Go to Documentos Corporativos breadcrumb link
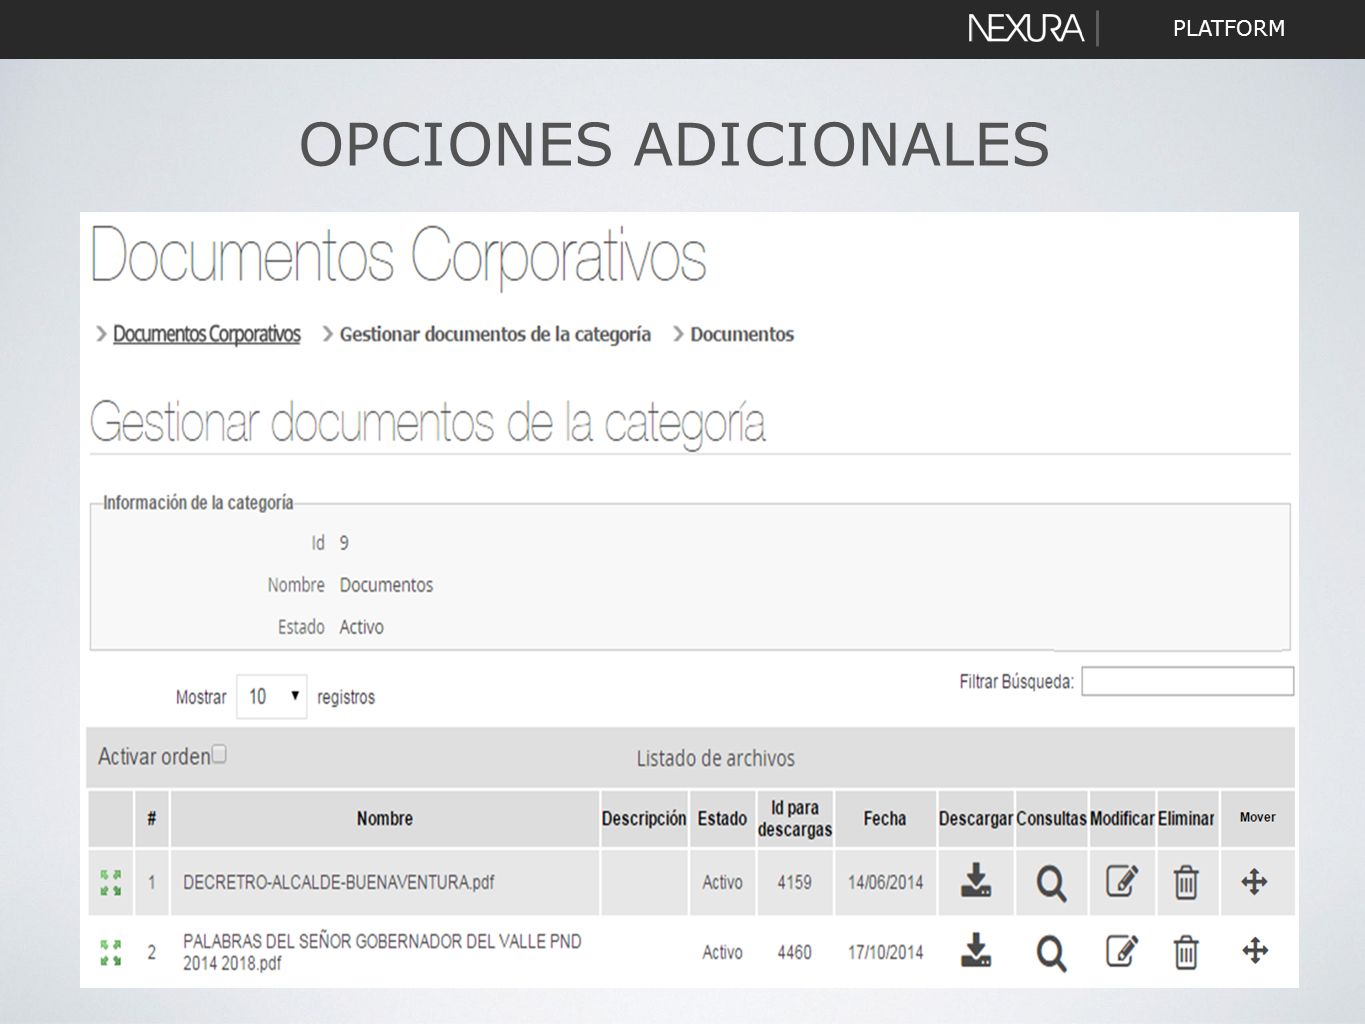The image size is (1365, 1024). 207,334
